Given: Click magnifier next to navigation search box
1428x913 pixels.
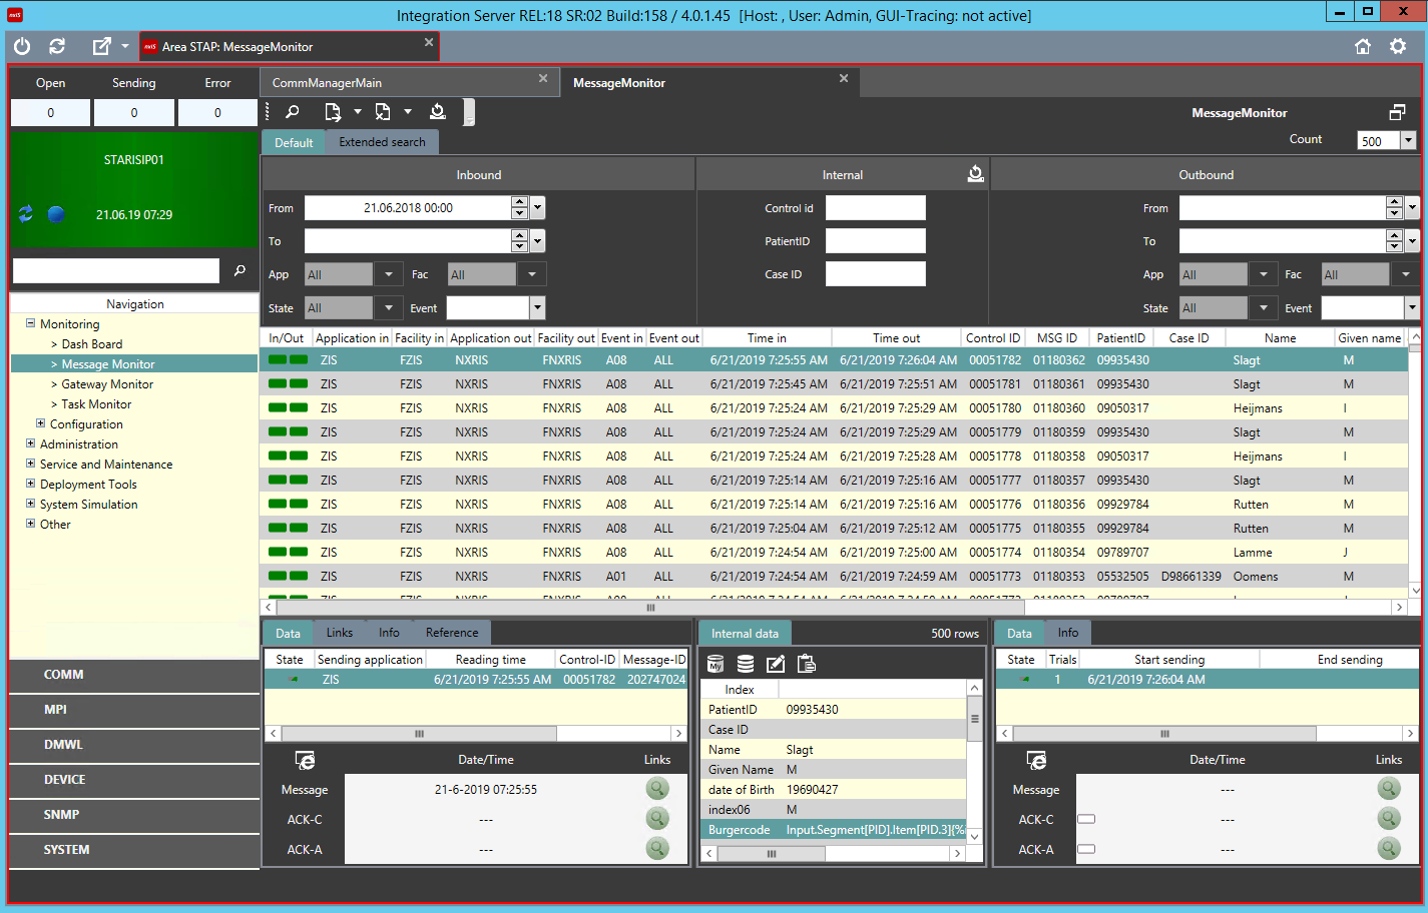Looking at the screenshot, I should [239, 270].
